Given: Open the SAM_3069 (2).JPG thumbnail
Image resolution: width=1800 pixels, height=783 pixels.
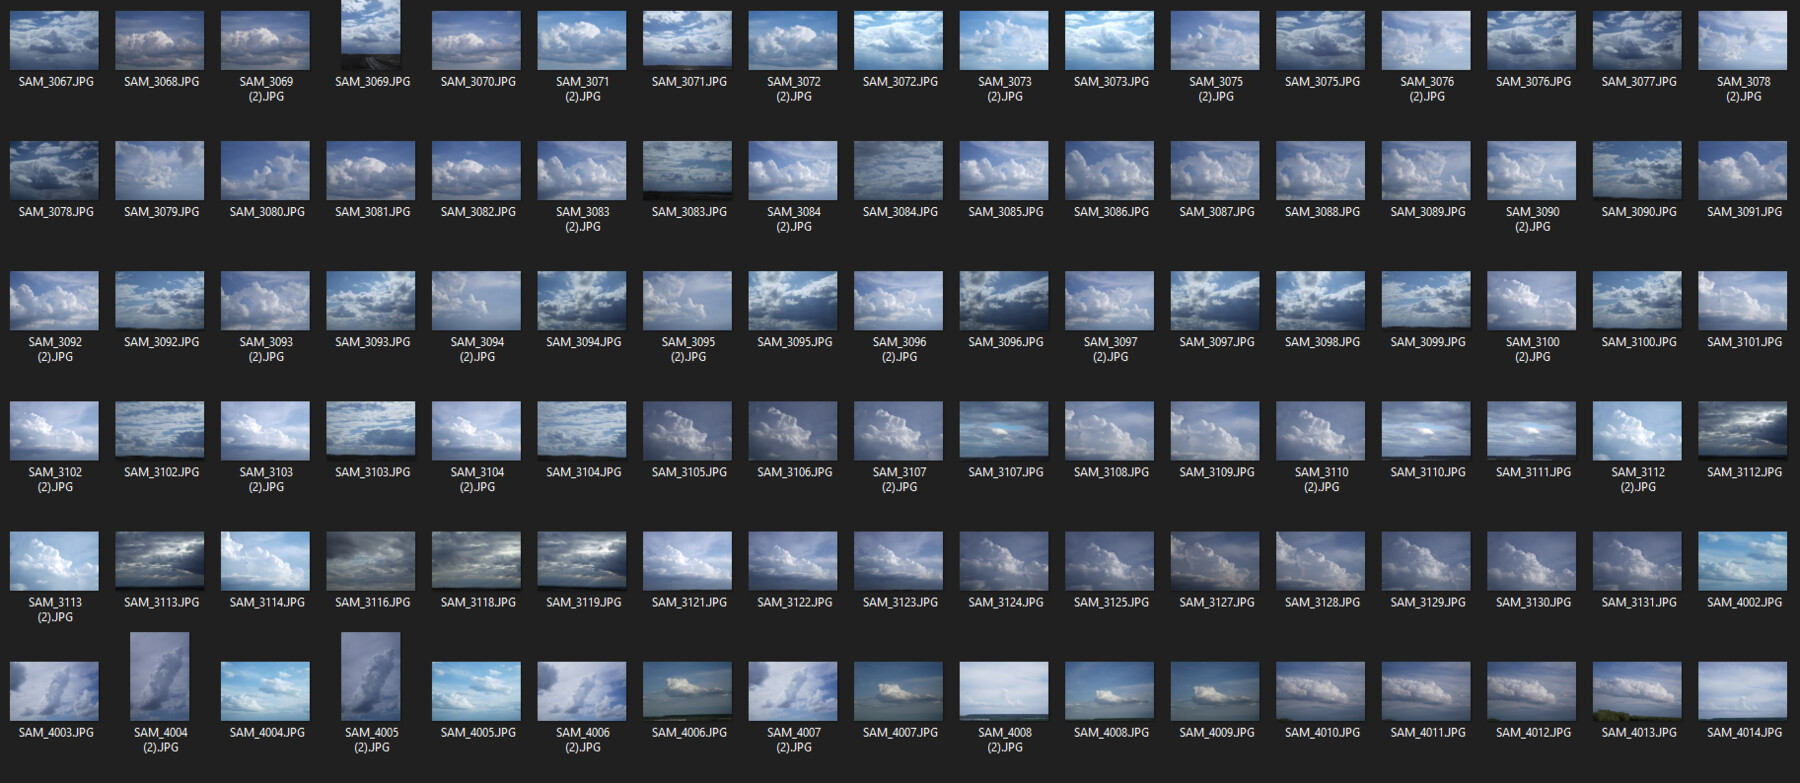Looking at the screenshot, I should pos(266,40).
